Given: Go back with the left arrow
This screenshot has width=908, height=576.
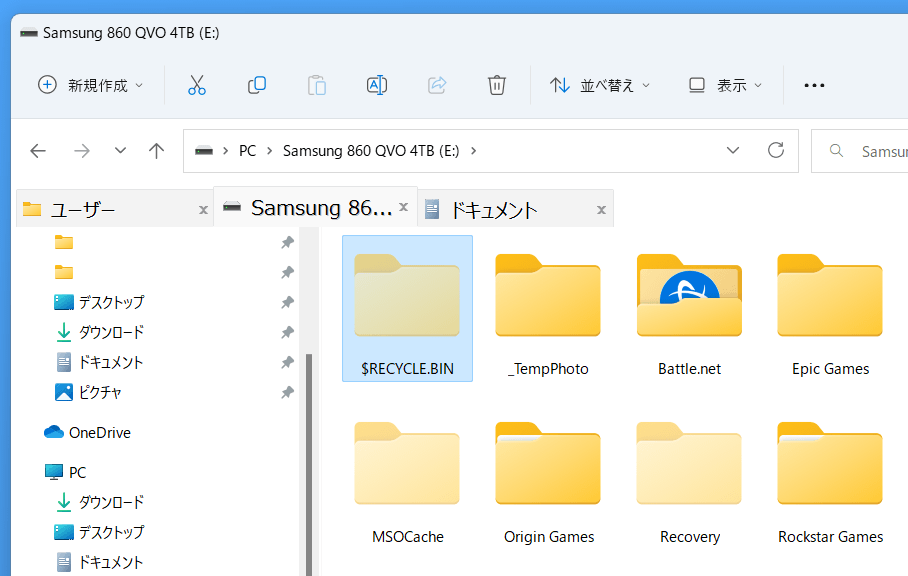Looking at the screenshot, I should coord(38,151).
